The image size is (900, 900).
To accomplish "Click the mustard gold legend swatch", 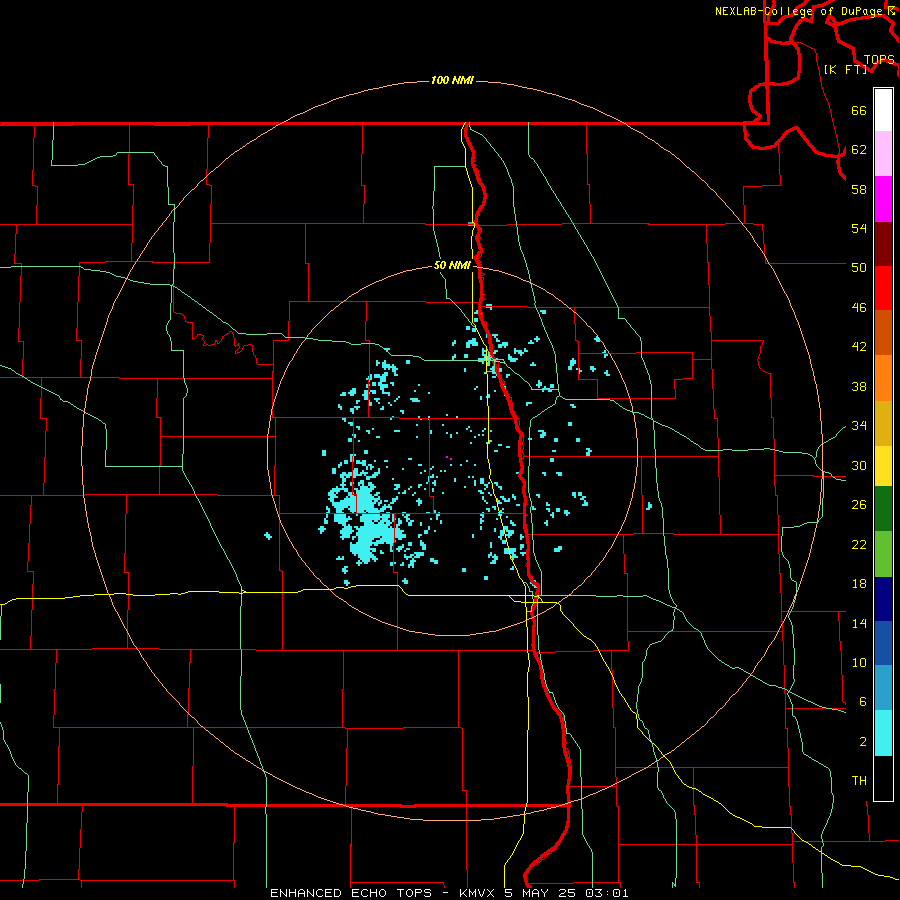I will [883, 424].
